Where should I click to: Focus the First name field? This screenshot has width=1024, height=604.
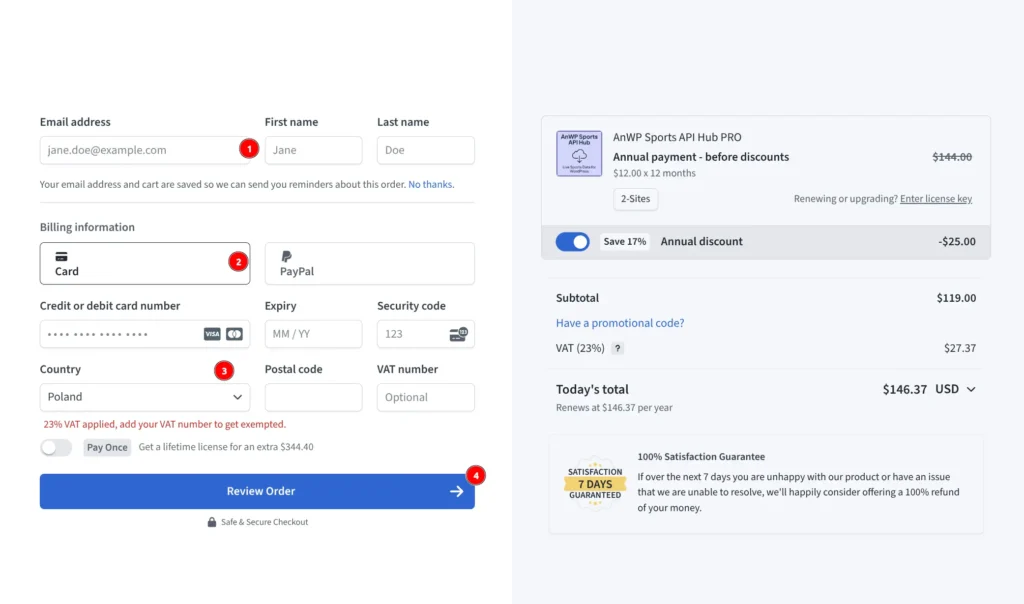(313, 150)
